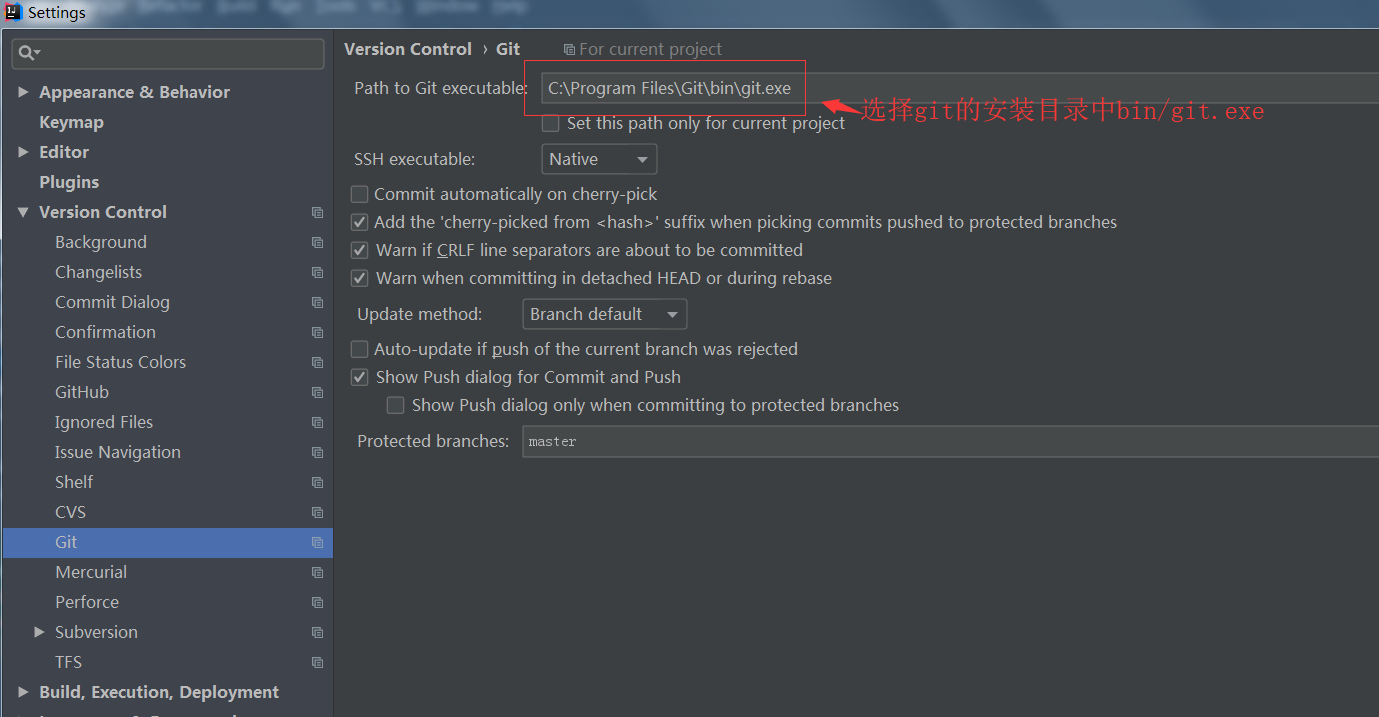Check Set this path only for current project
The height and width of the screenshot is (717, 1379).
(550, 123)
